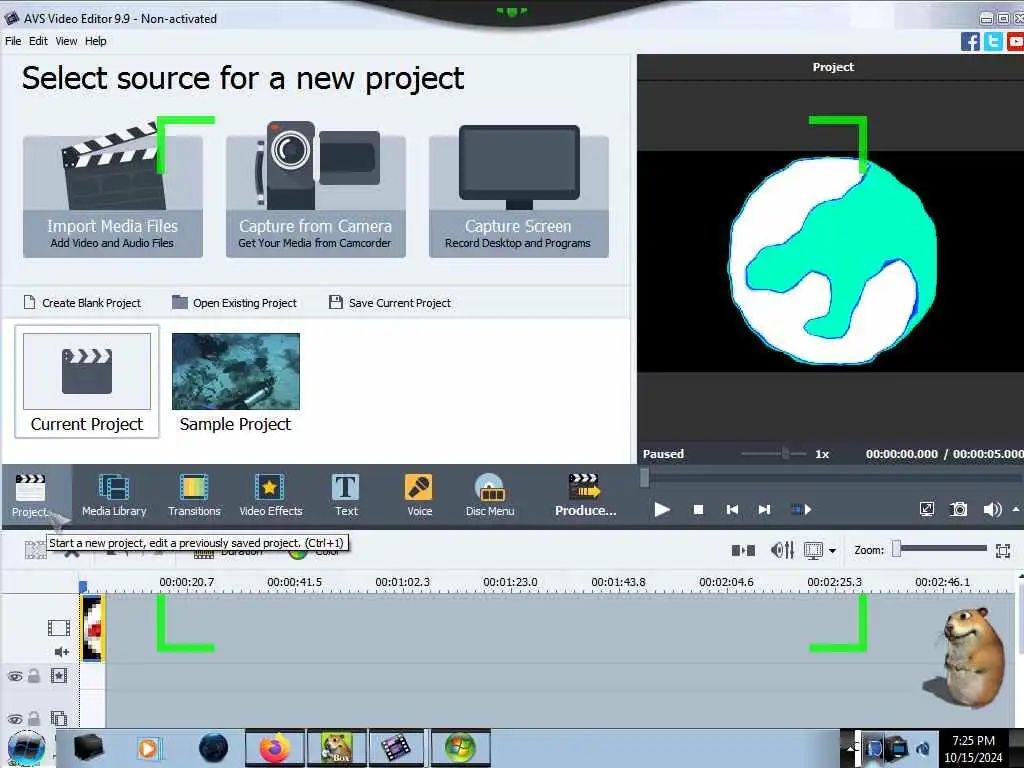Click the timeline playhead marker

coord(83,587)
